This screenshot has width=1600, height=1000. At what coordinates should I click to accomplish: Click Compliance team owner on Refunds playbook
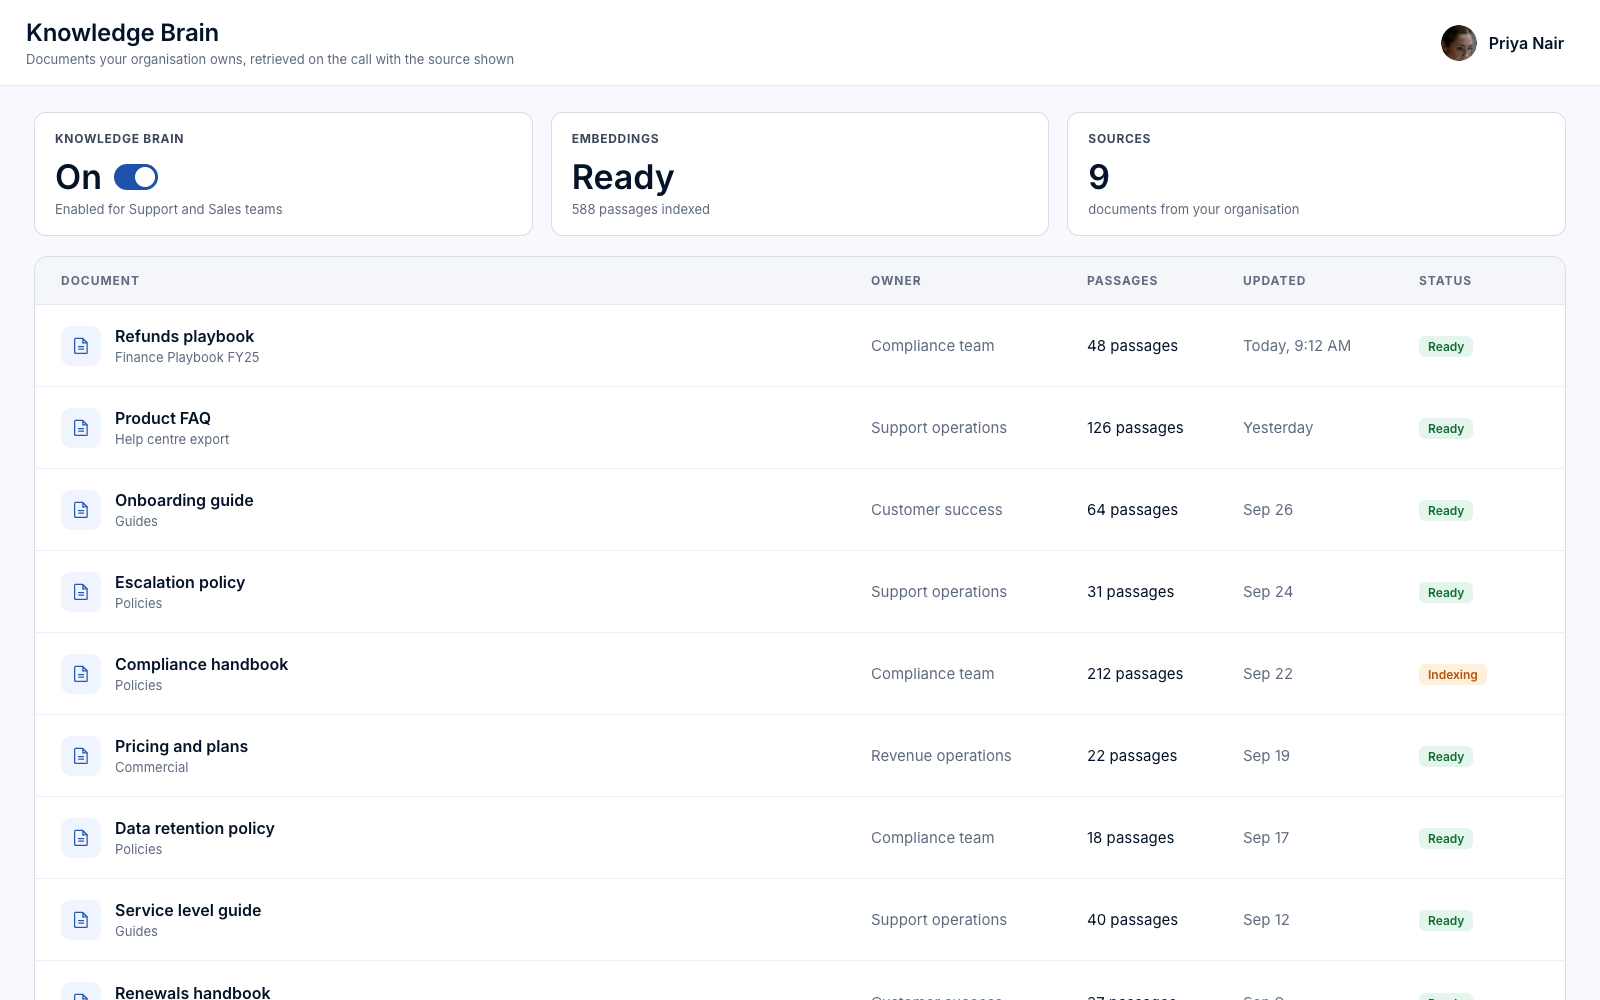tap(932, 346)
